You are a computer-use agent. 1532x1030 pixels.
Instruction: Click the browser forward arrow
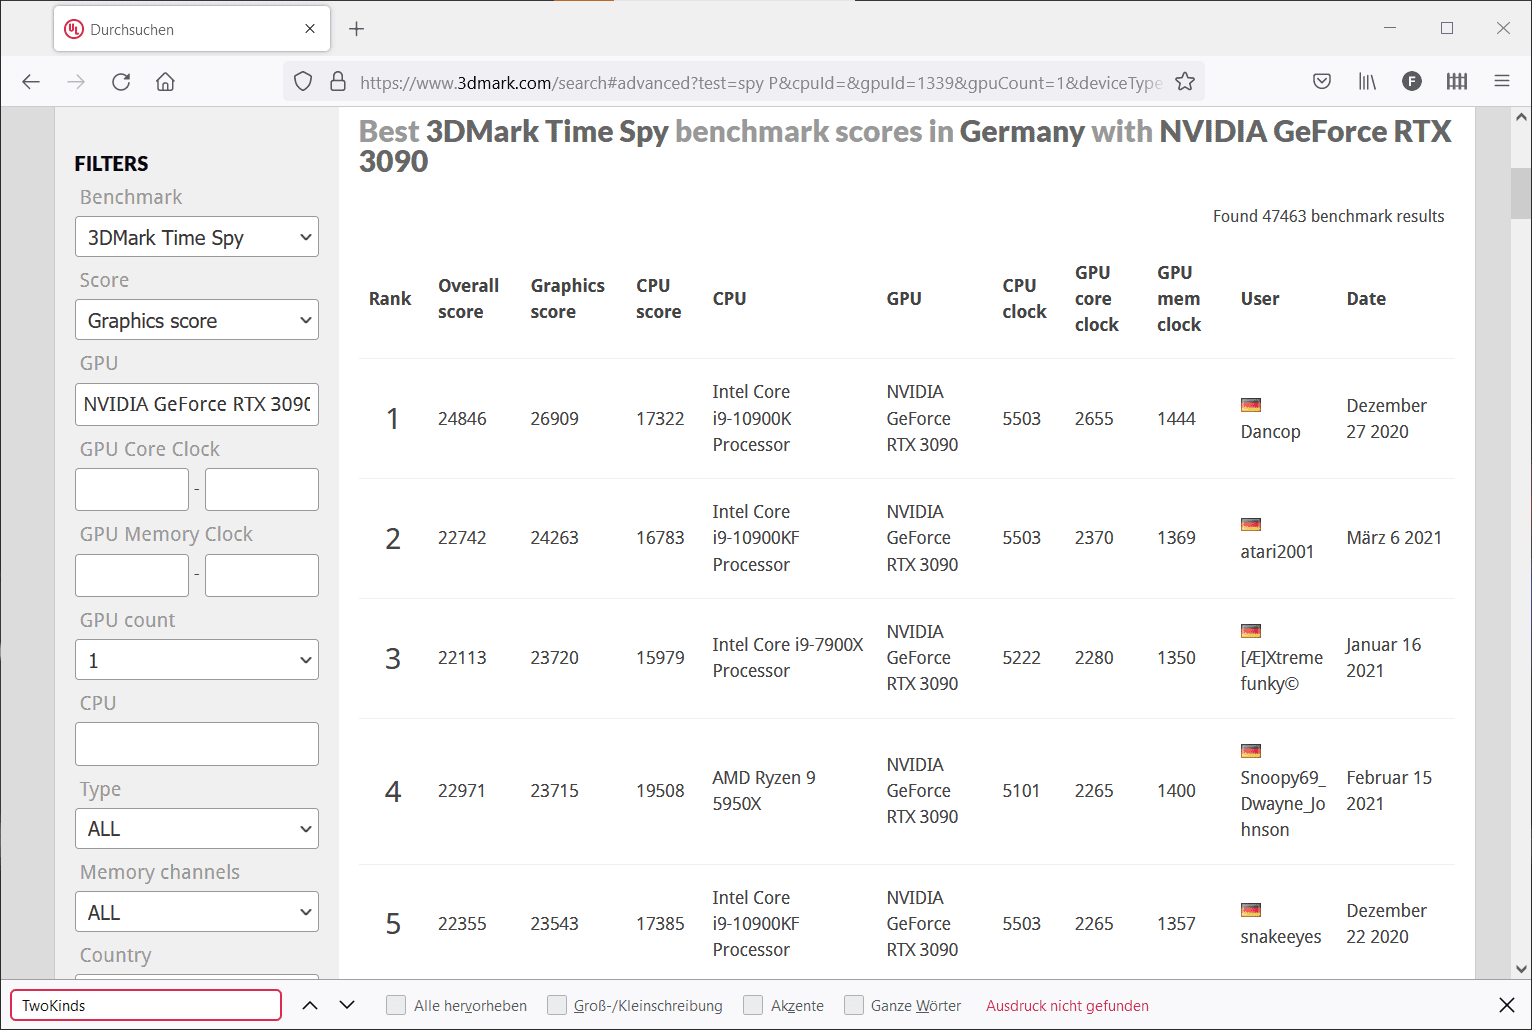pos(76,82)
